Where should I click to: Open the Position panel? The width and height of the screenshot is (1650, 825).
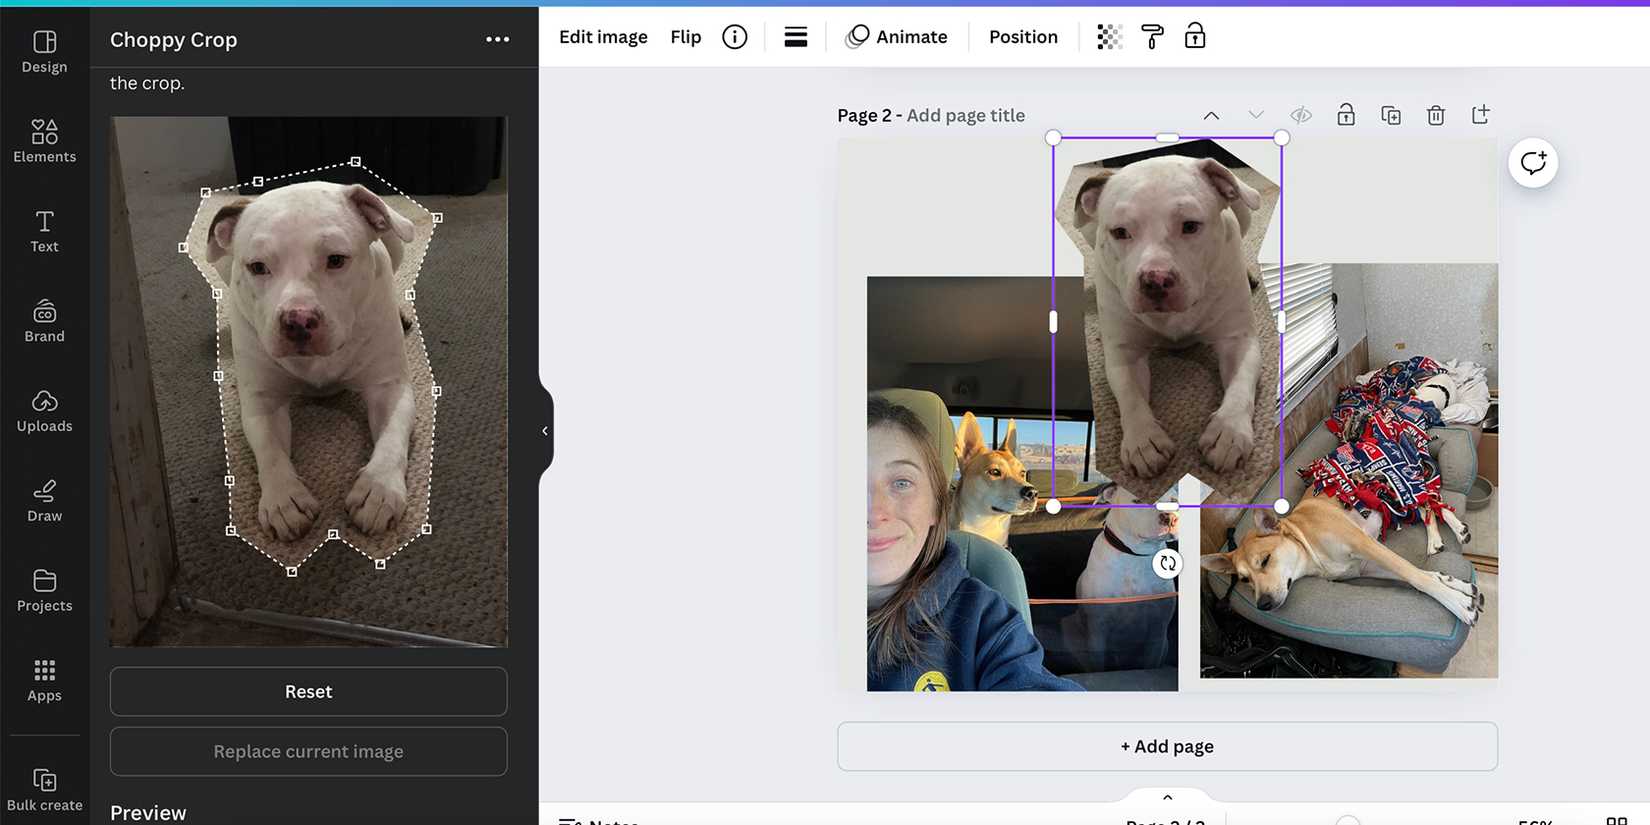point(1023,37)
